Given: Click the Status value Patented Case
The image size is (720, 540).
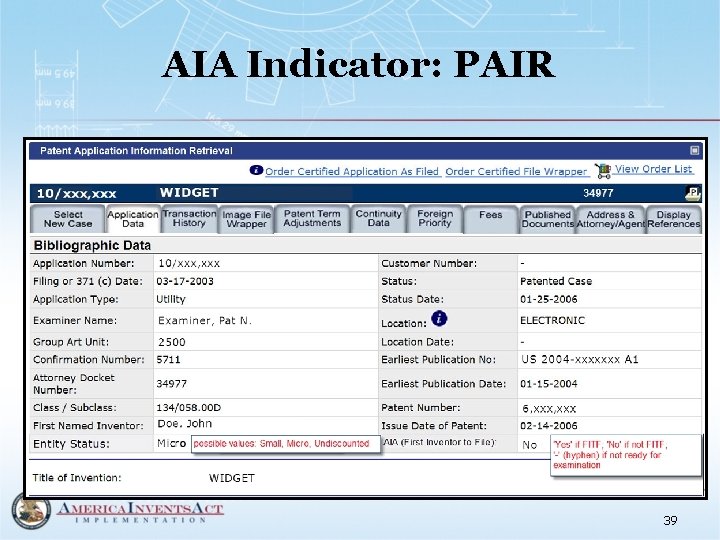Looking at the screenshot, I should pos(556,281).
